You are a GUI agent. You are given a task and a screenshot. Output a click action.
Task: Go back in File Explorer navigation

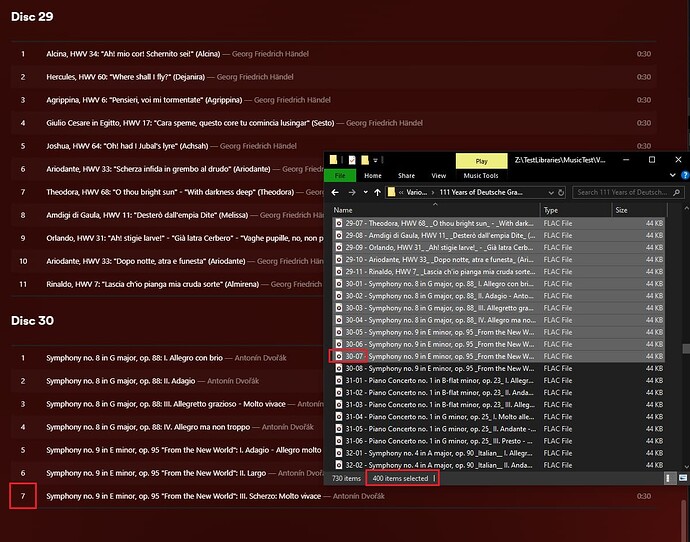pyautogui.click(x=335, y=192)
